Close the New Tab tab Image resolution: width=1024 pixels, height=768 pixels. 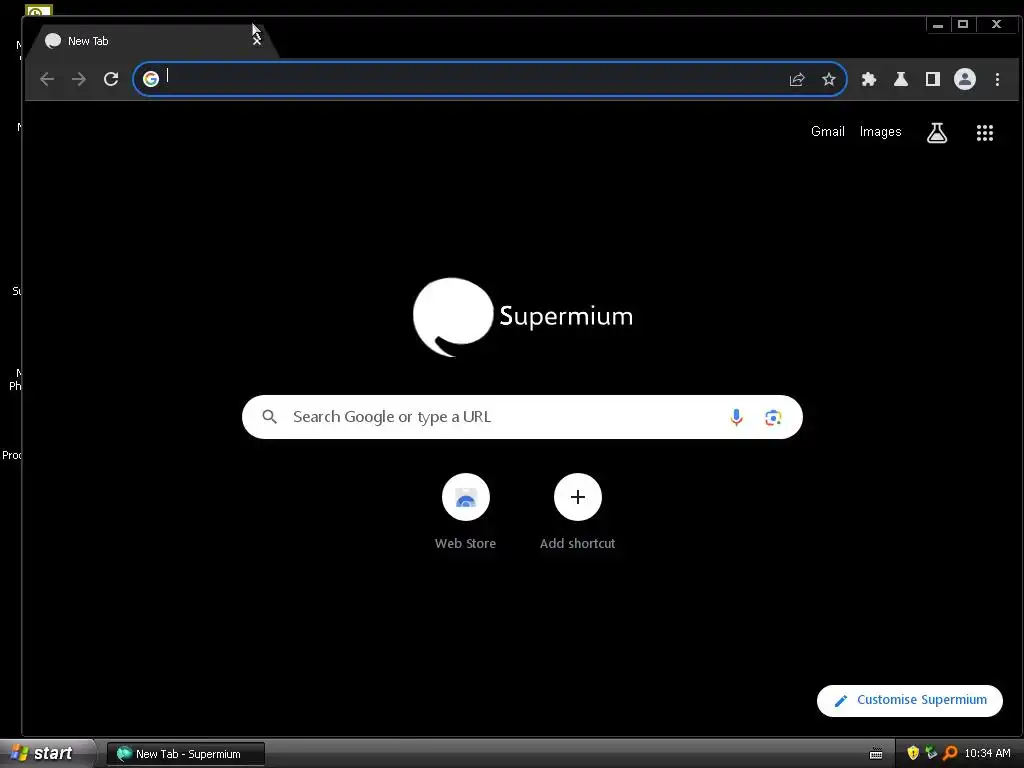pos(257,40)
